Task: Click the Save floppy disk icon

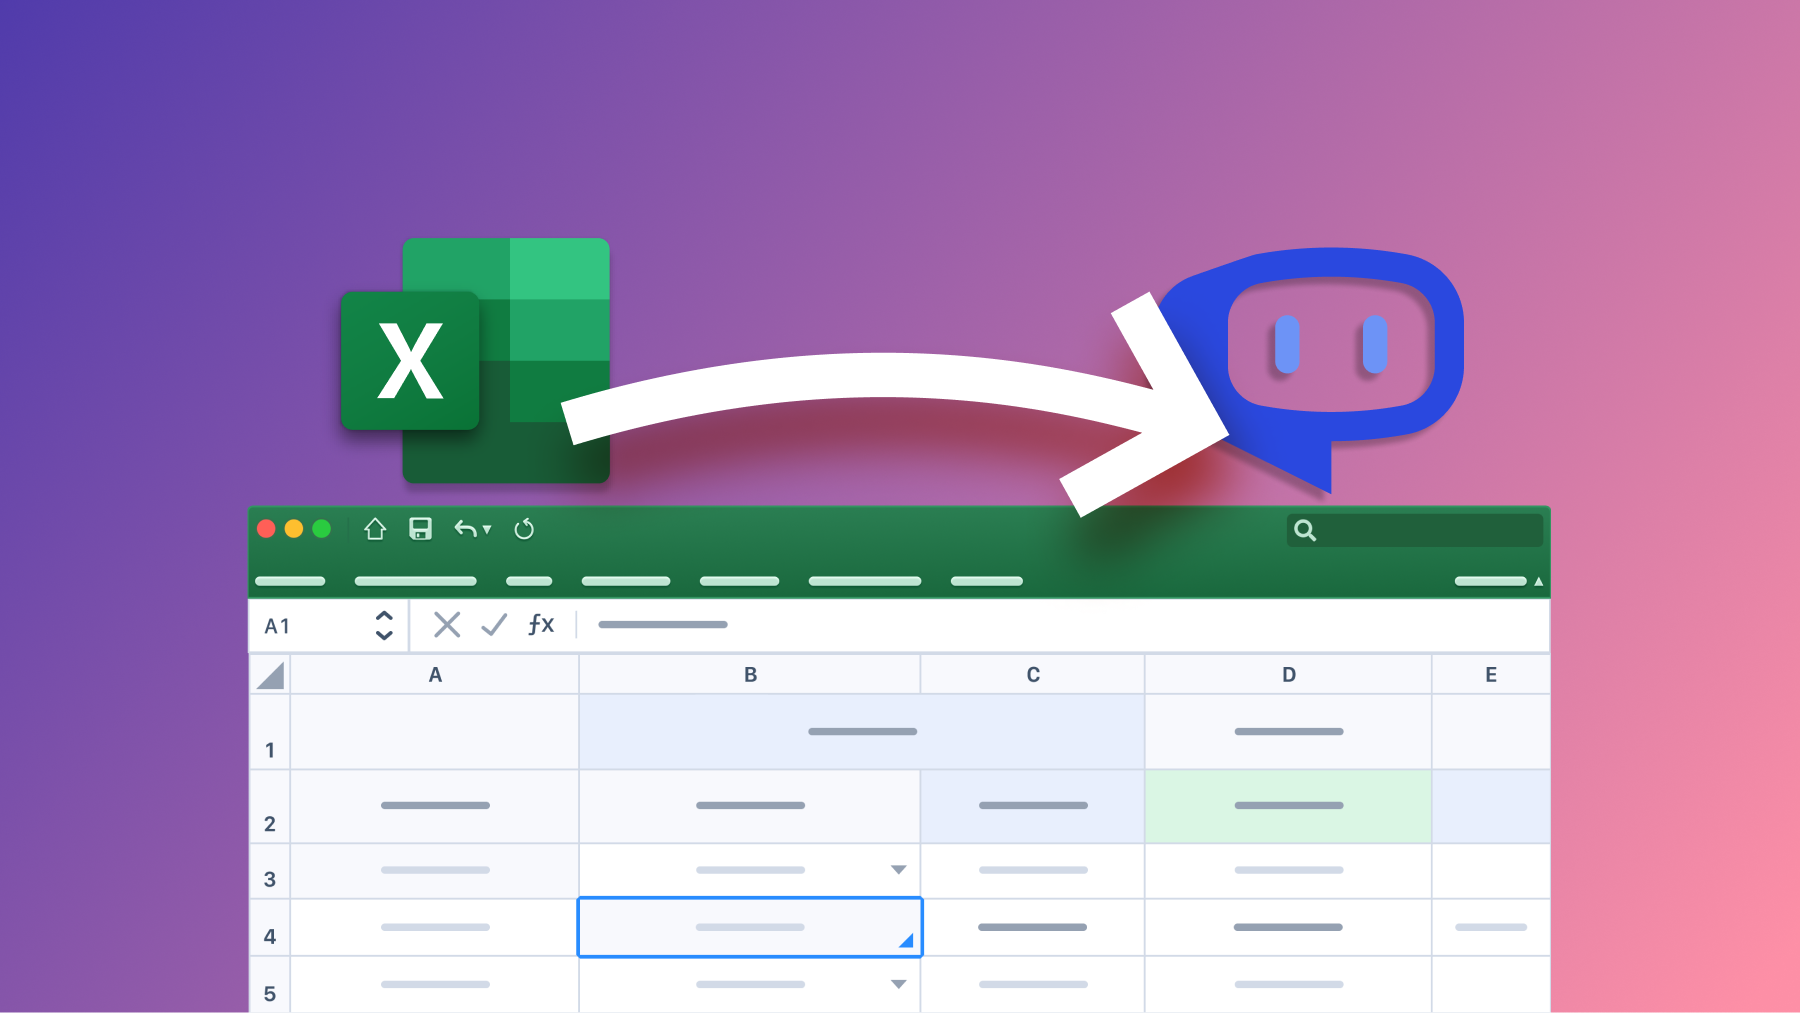Action: point(421,529)
